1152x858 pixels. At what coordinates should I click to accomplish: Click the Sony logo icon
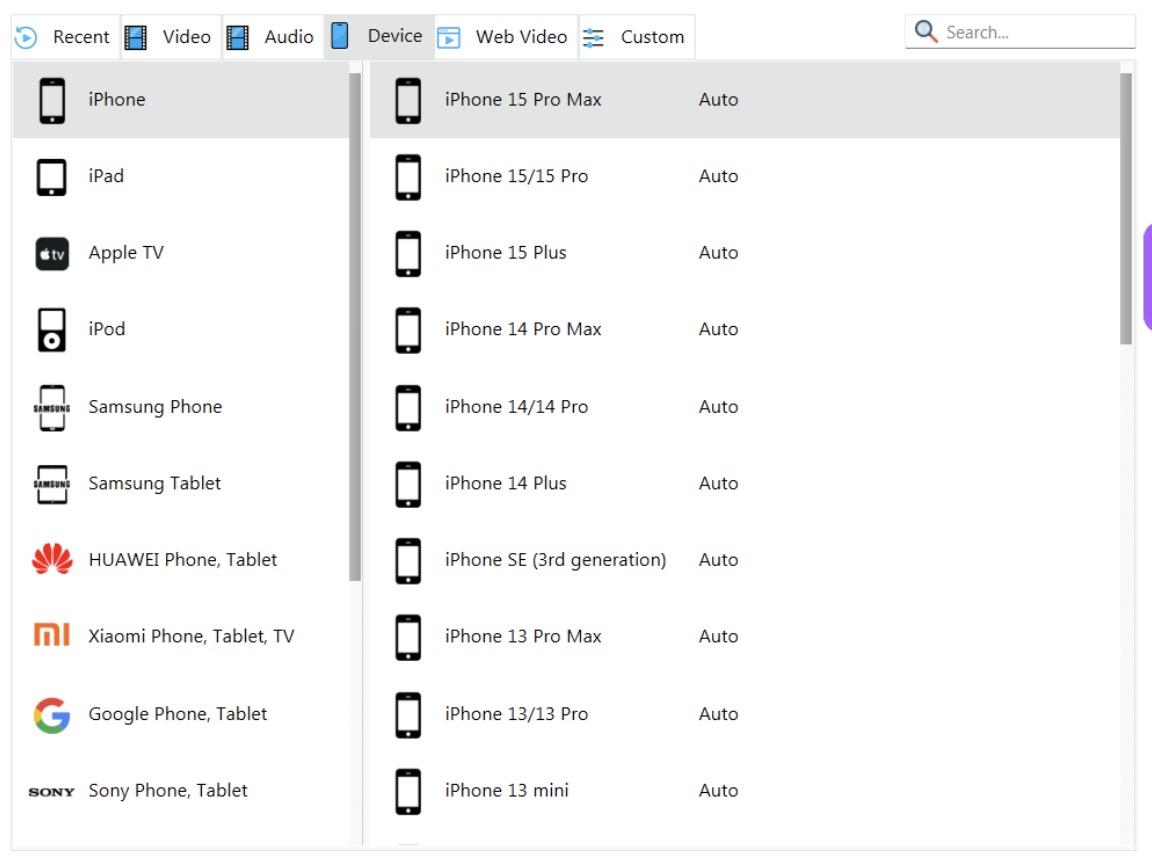pyautogui.click(x=51, y=792)
